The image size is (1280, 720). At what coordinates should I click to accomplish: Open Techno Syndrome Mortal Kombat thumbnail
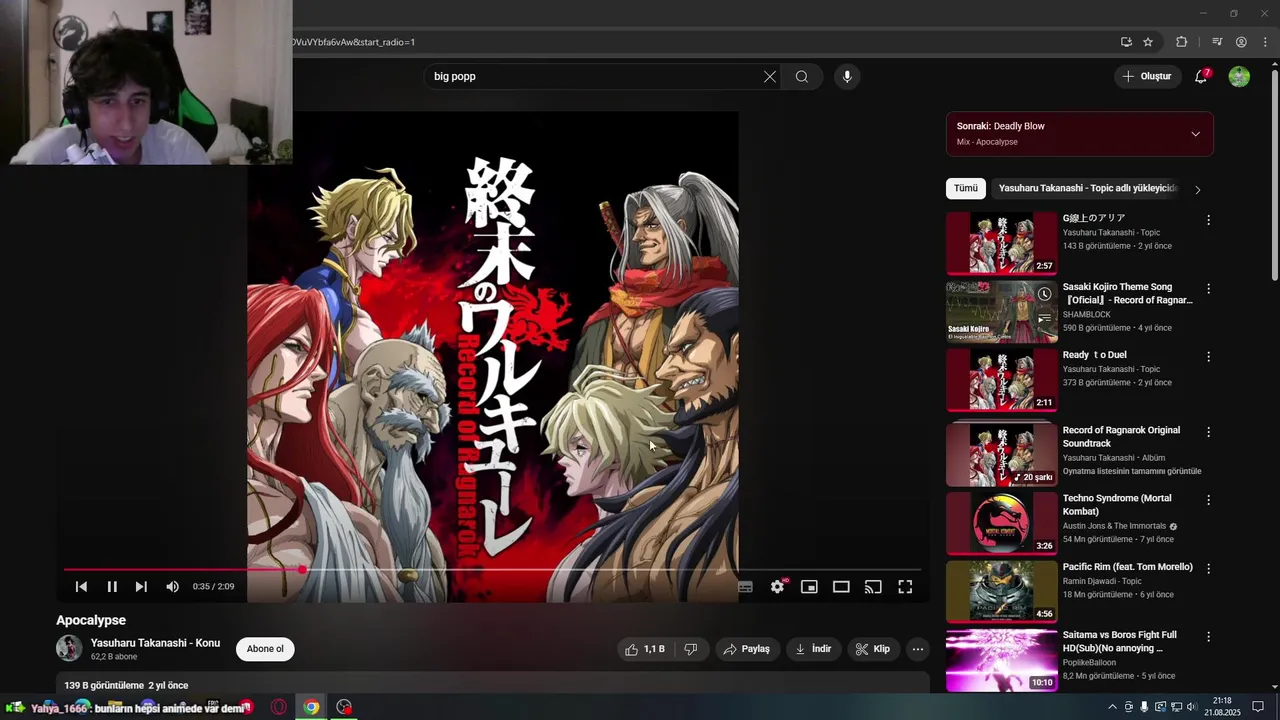pyautogui.click(x=1002, y=523)
